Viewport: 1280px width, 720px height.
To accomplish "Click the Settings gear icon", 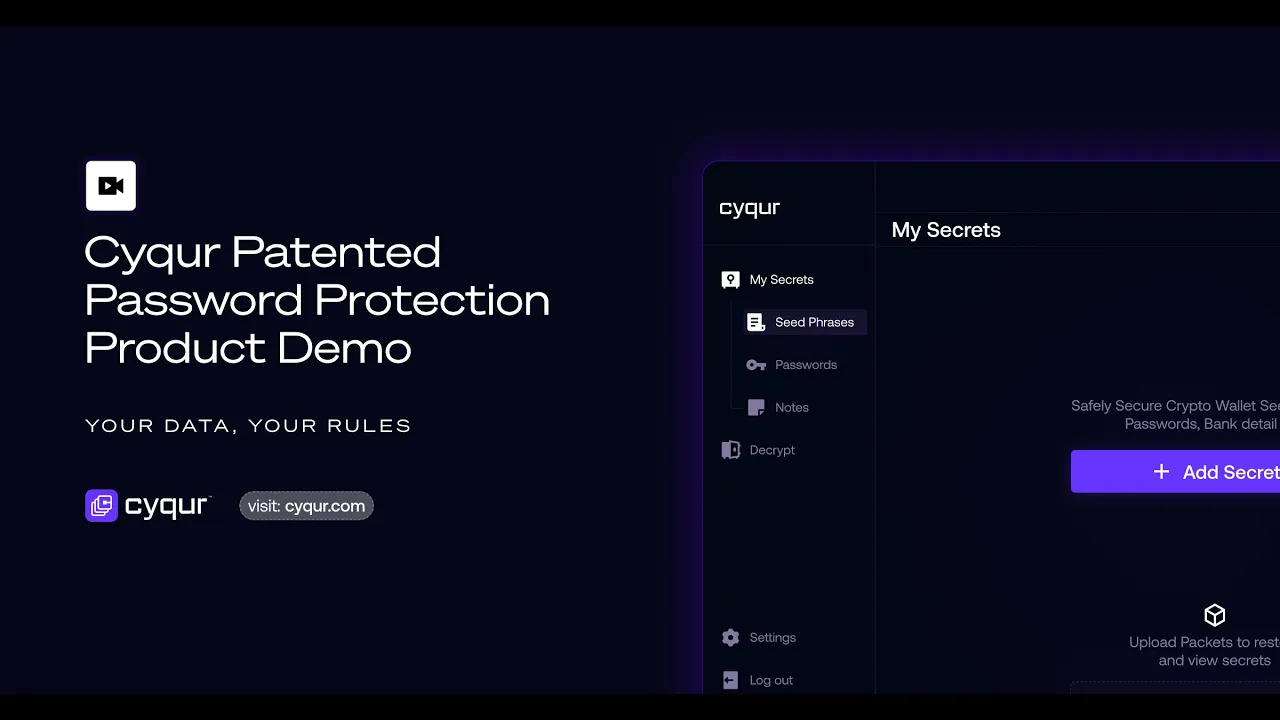I will coord(731,638).
